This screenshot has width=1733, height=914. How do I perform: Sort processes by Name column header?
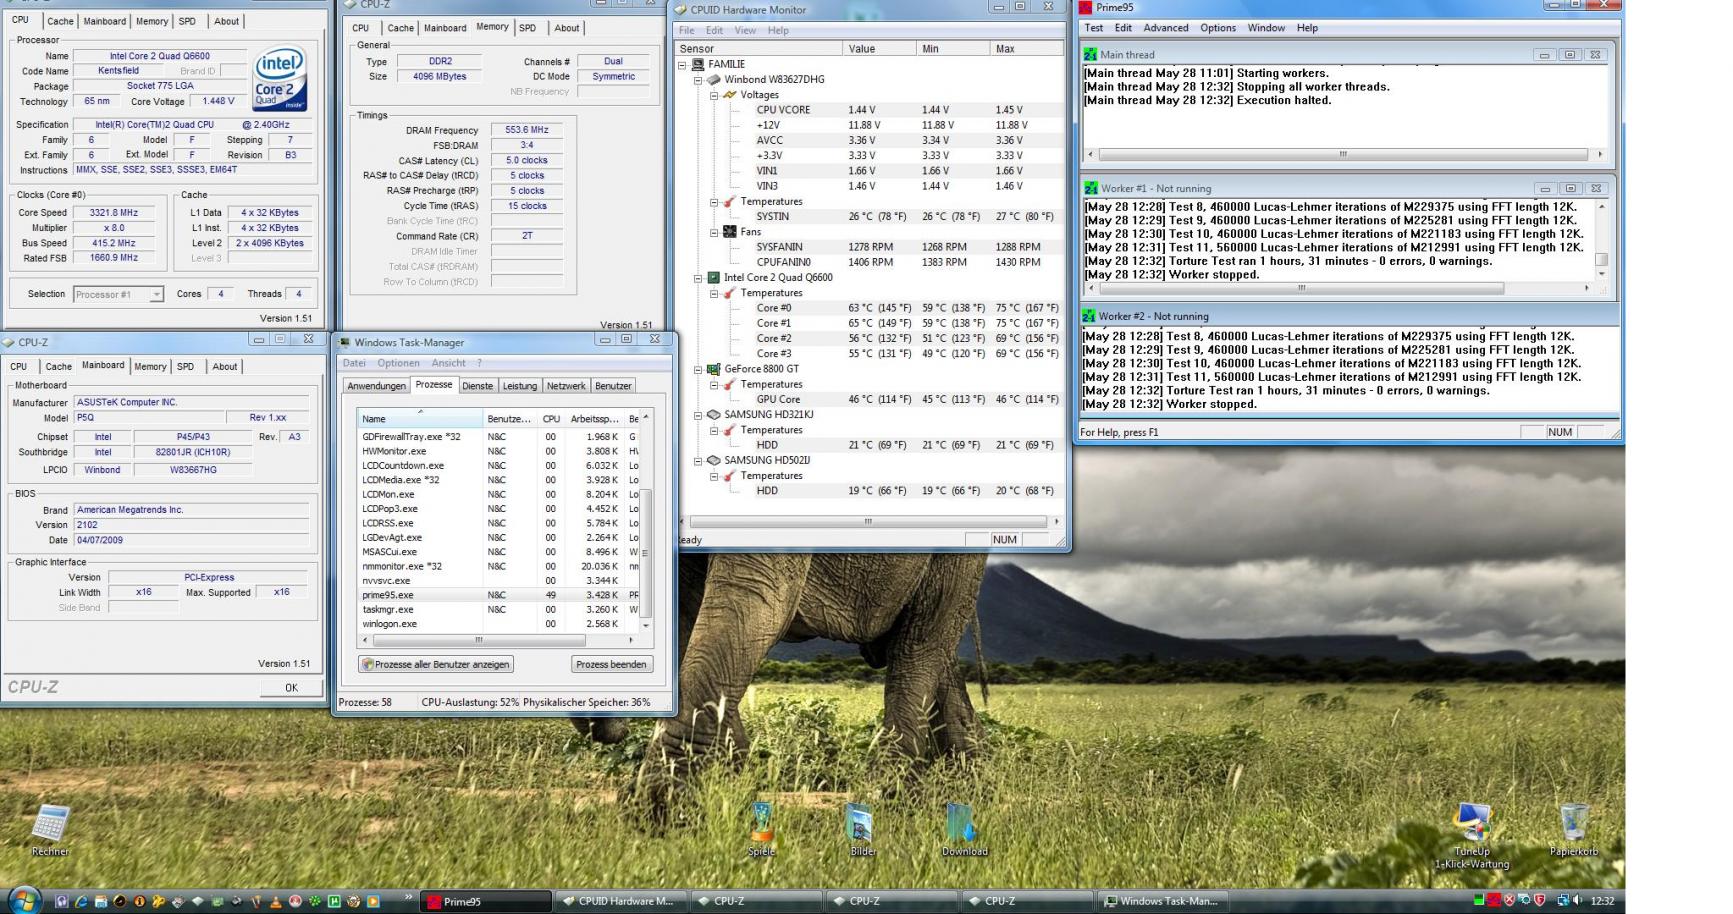(x=420, y=419)
